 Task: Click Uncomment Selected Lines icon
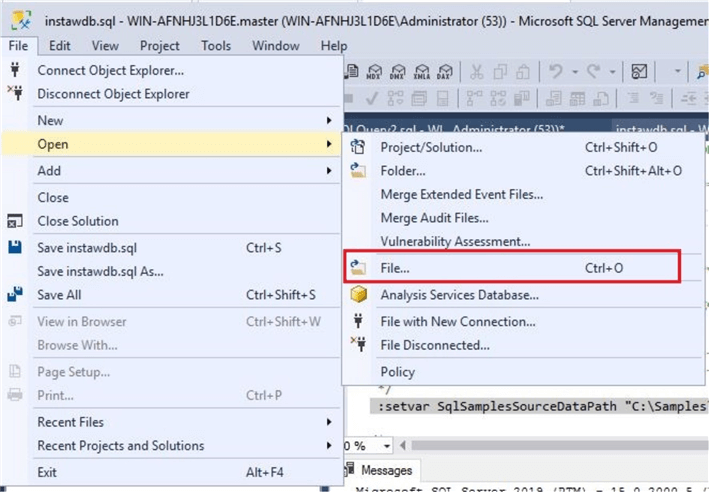656,98
